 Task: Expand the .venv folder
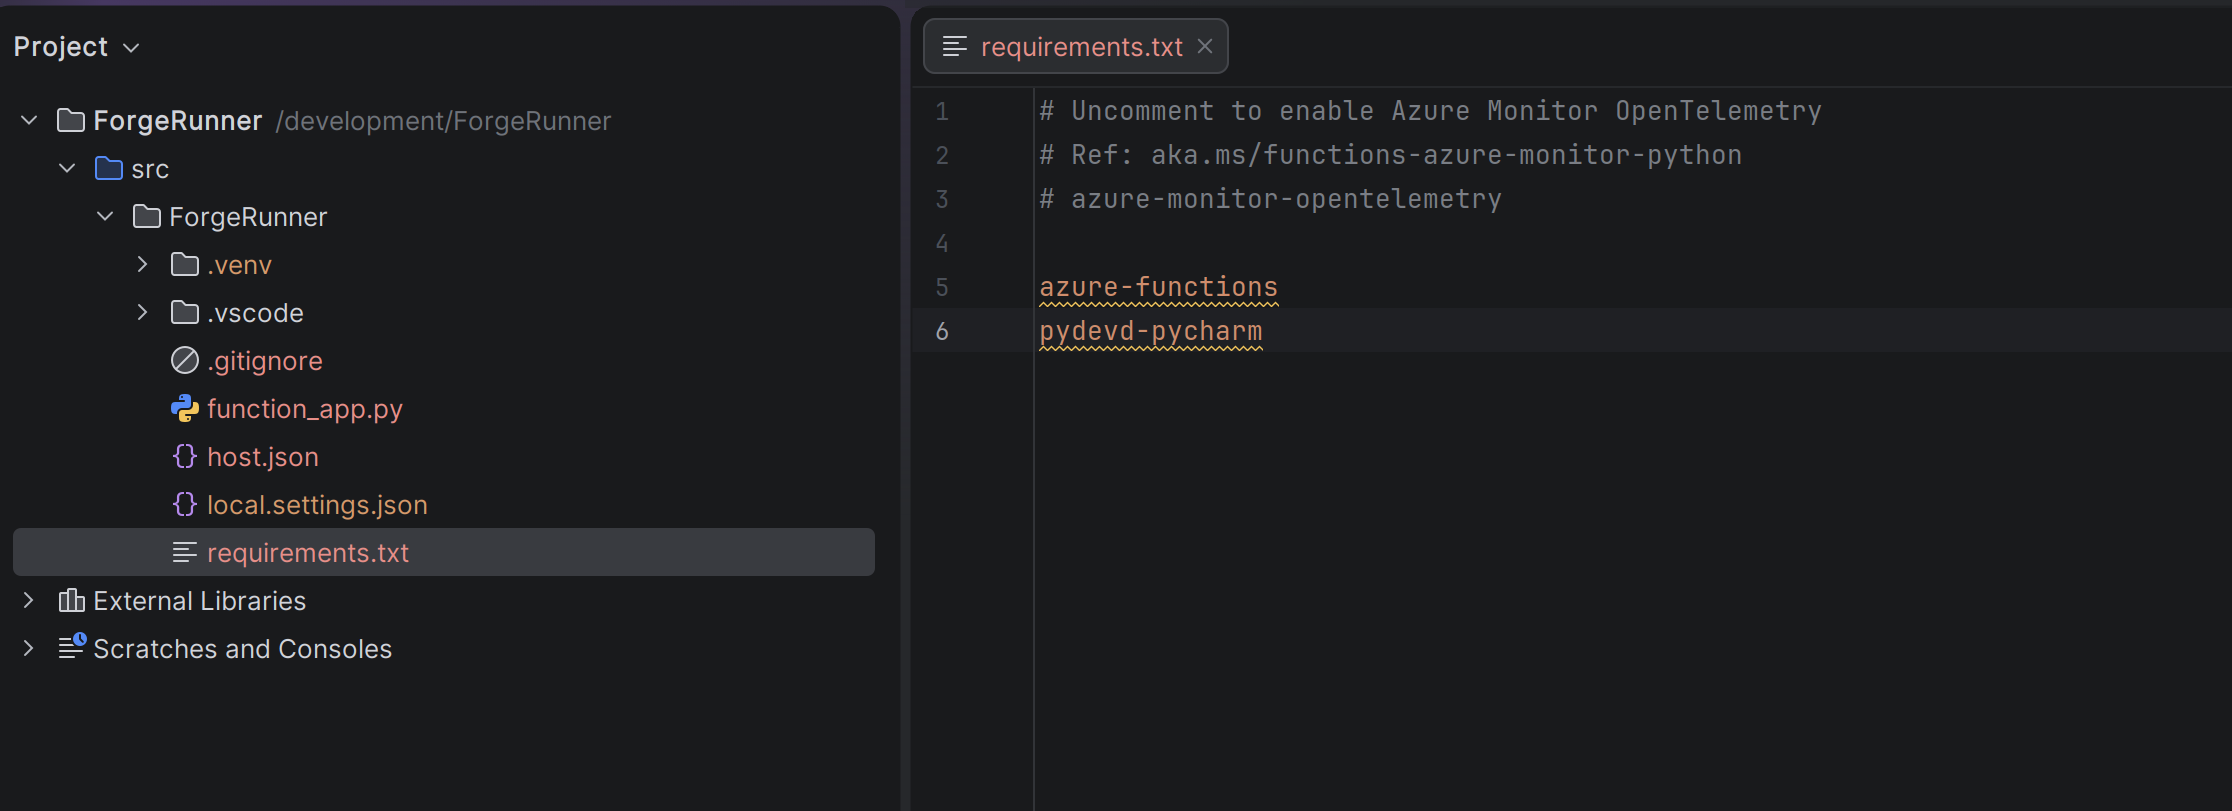tap(142, 264)
